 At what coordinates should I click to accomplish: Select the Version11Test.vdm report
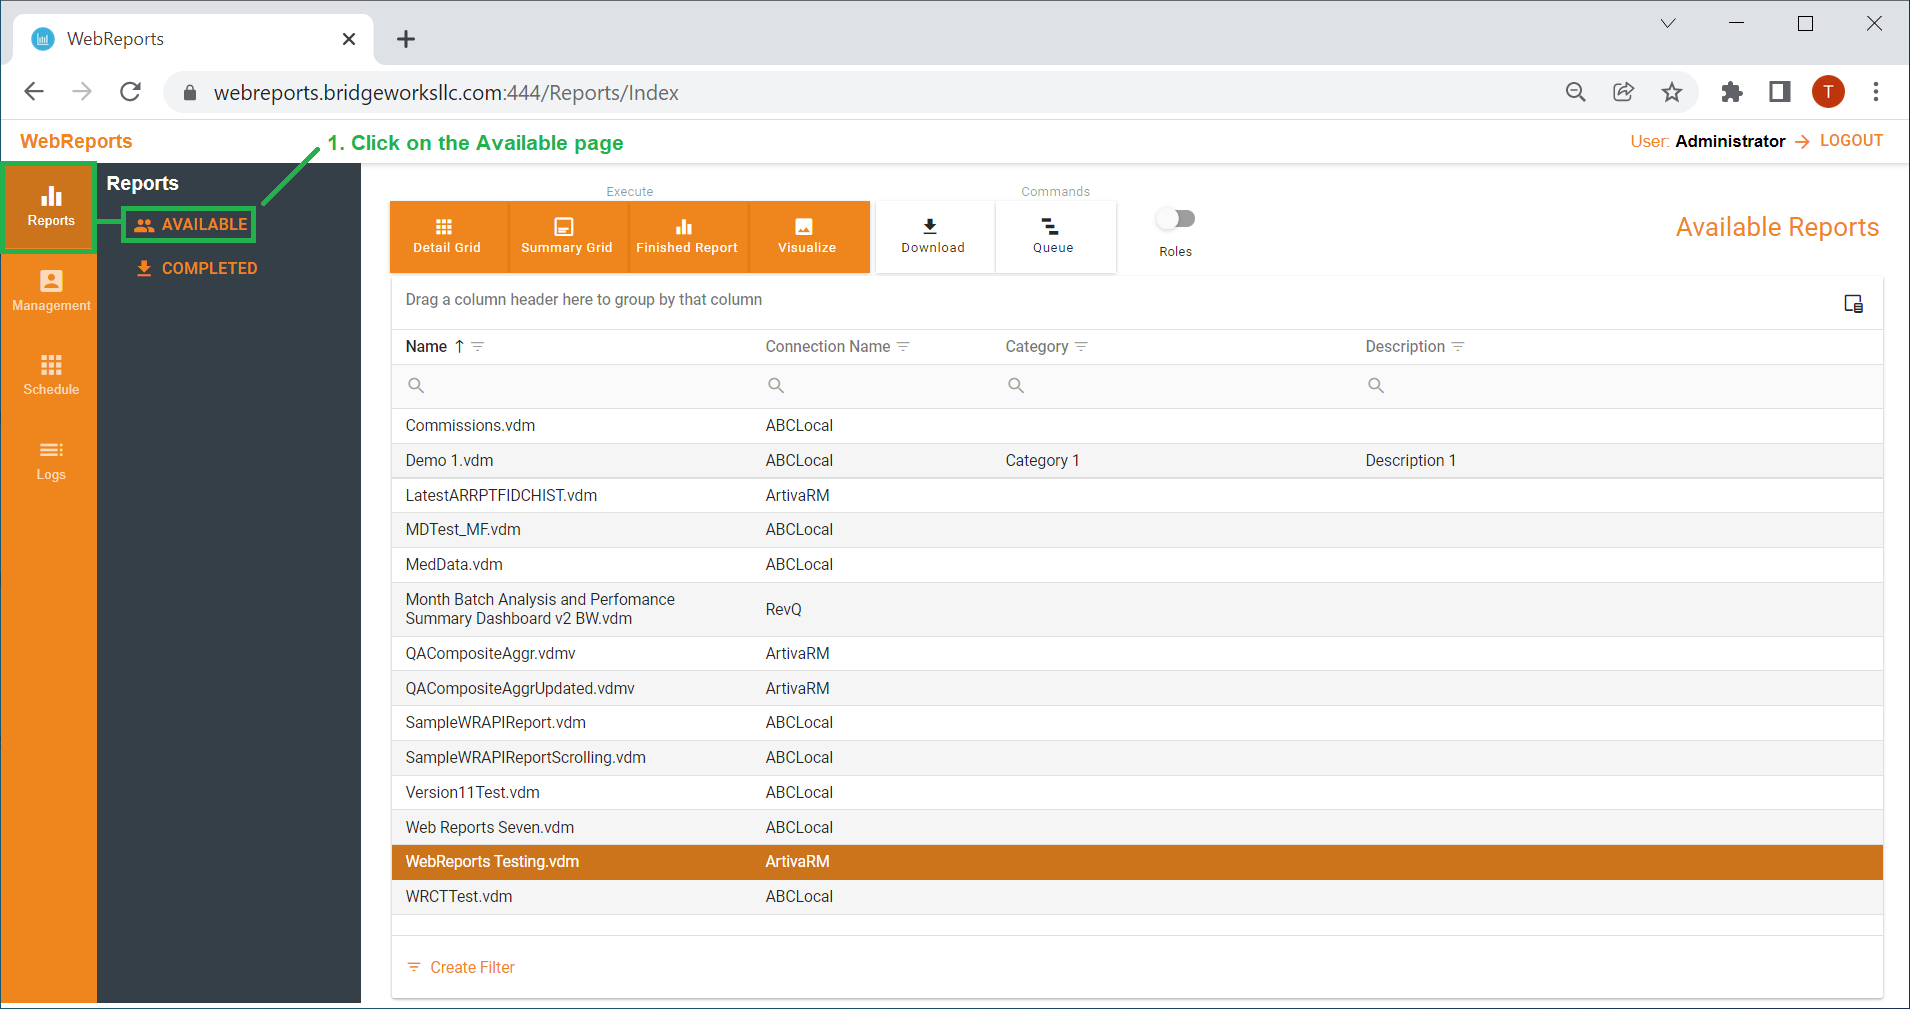click(x=1137, y=792)
